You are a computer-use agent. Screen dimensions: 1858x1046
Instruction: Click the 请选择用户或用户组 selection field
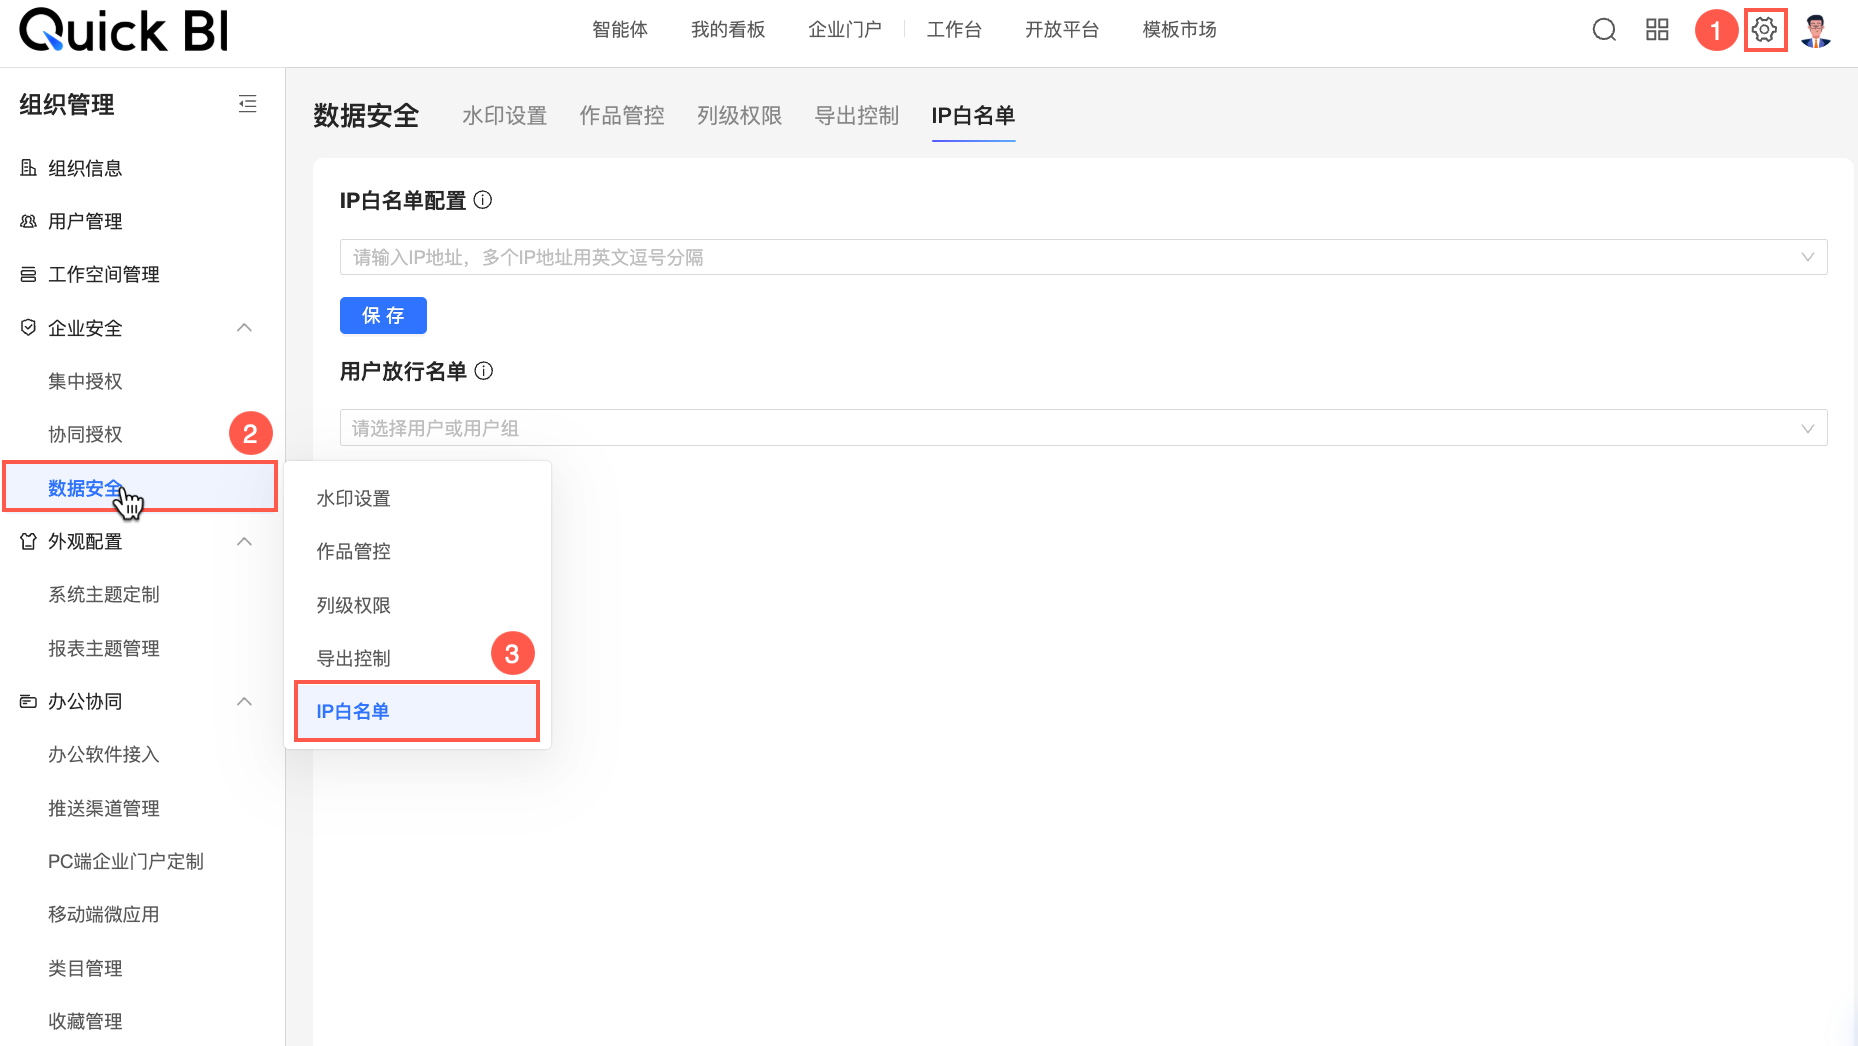pos(1083,428)
